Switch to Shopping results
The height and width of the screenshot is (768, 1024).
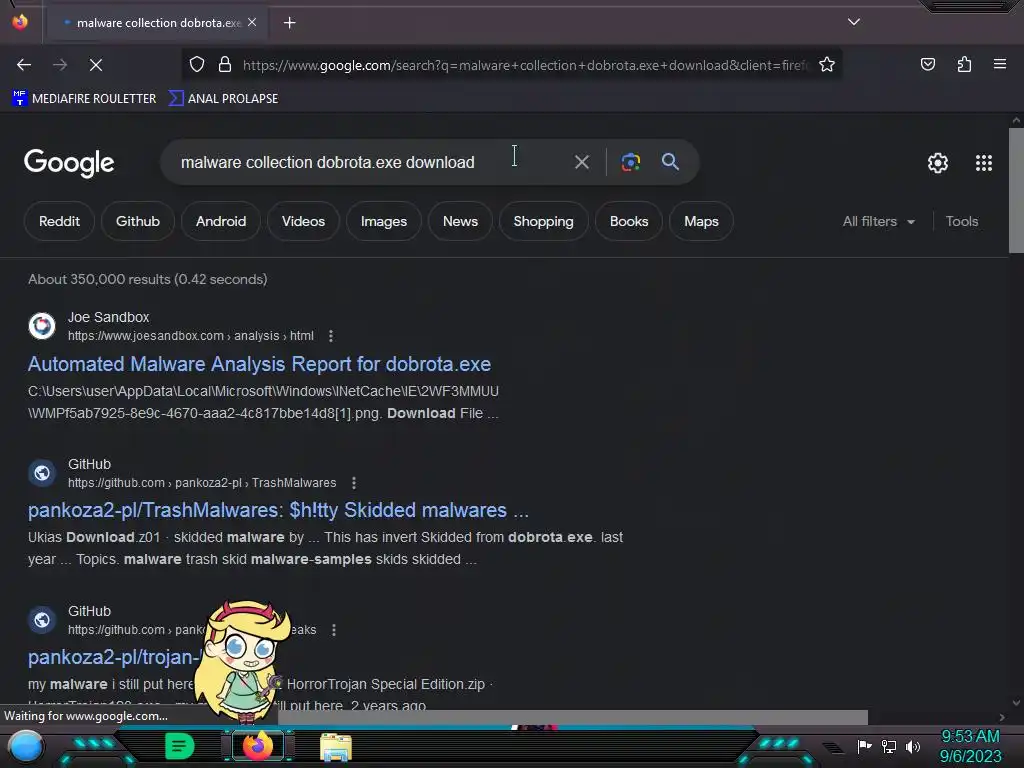(x=543, y=221)
